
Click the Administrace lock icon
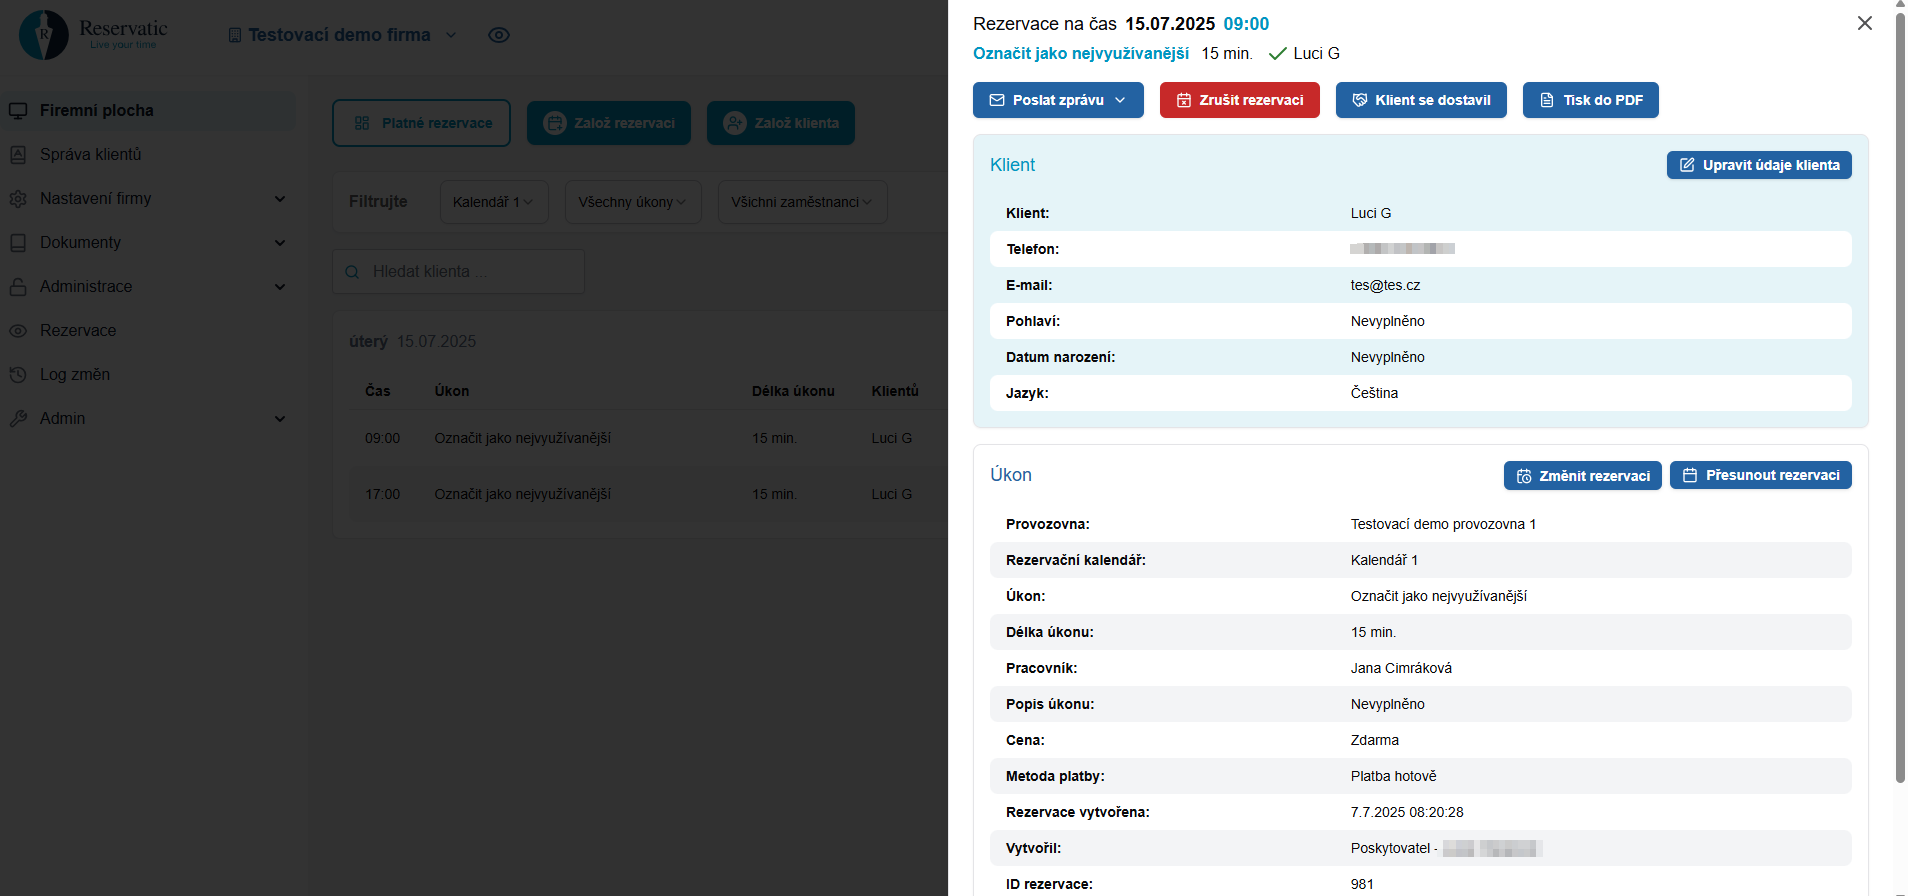click(18, 286)
